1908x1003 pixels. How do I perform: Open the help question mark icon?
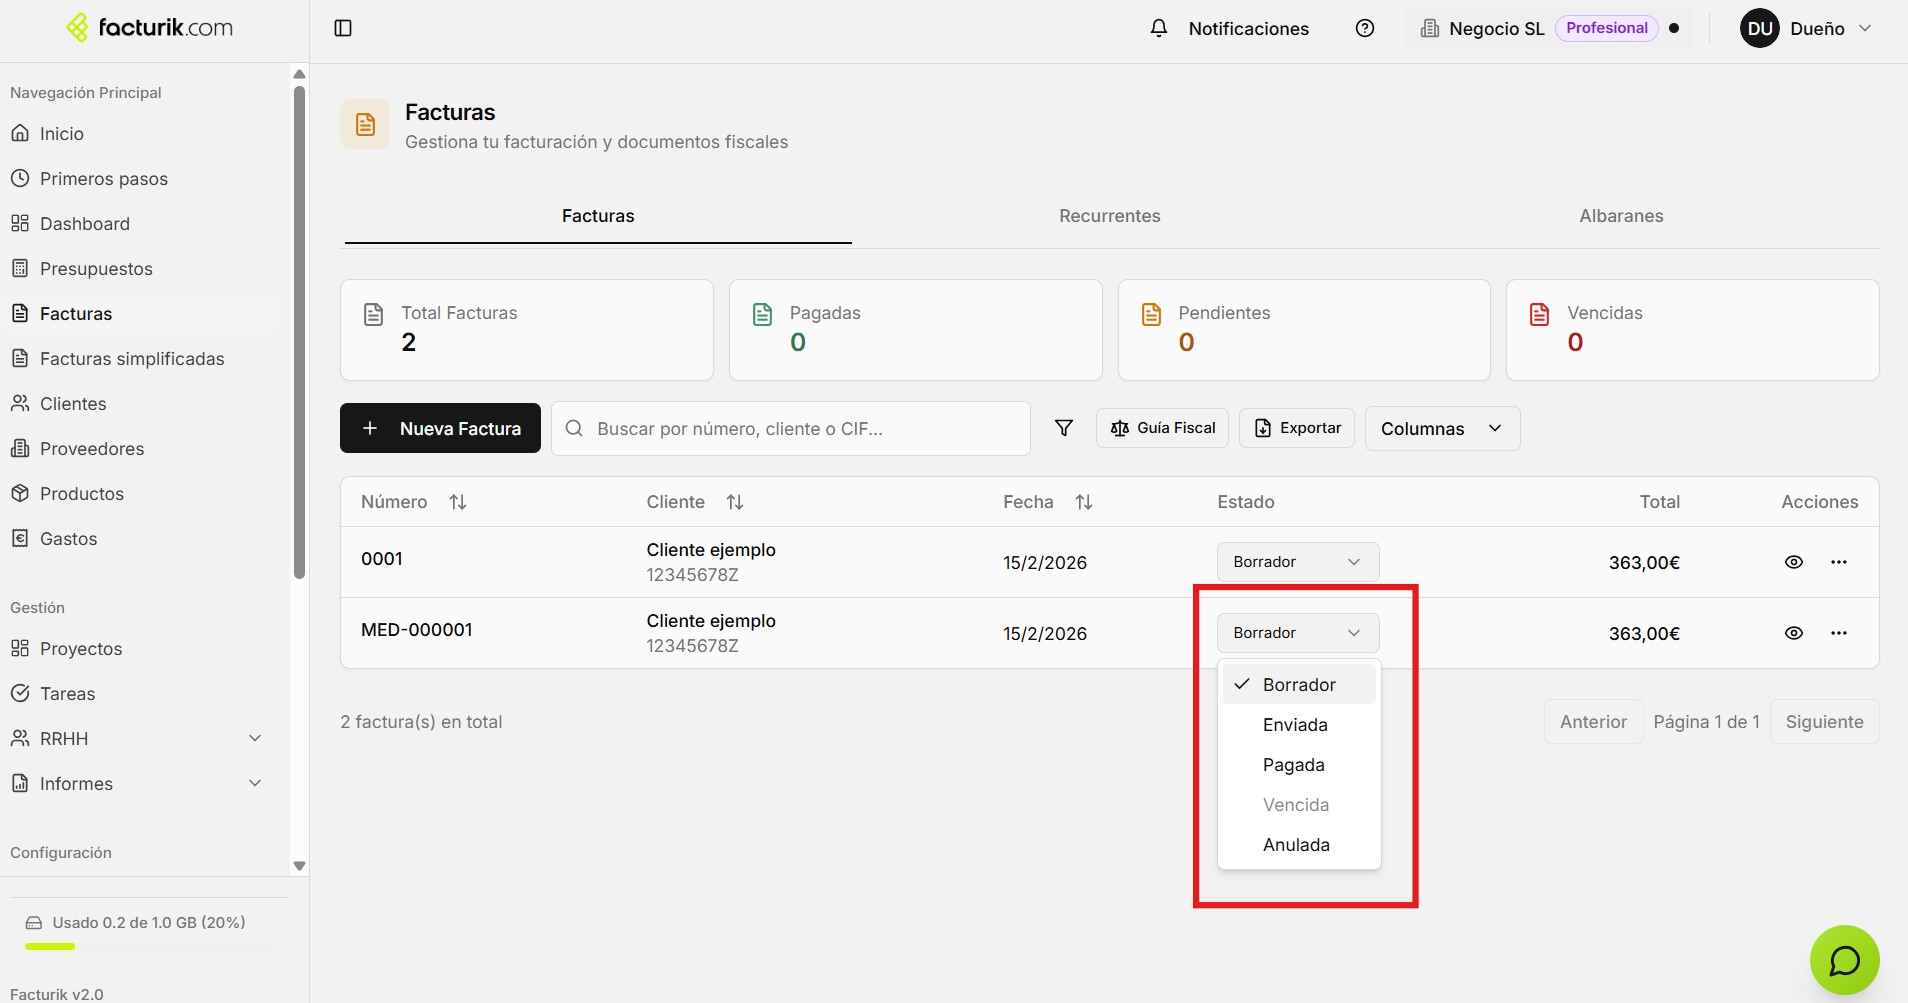pyautogui.click(x=1365, y=28)
